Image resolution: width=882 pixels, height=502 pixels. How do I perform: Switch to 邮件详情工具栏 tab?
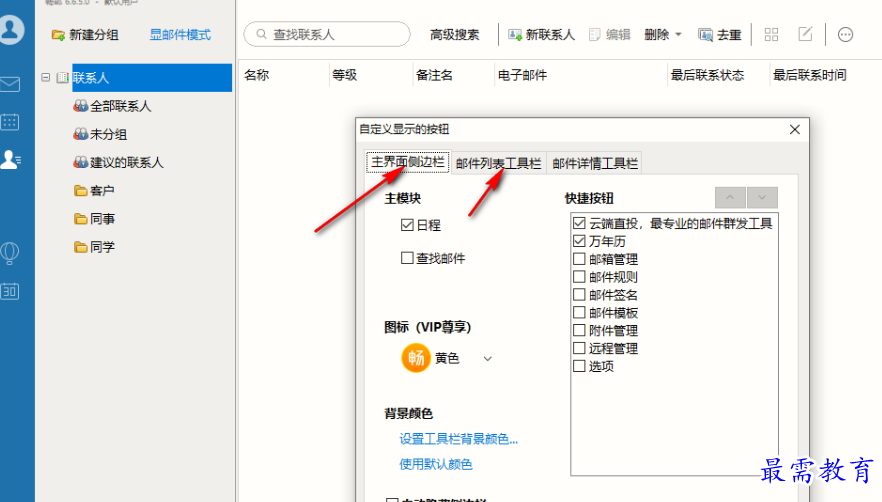[x=595, y=163]
